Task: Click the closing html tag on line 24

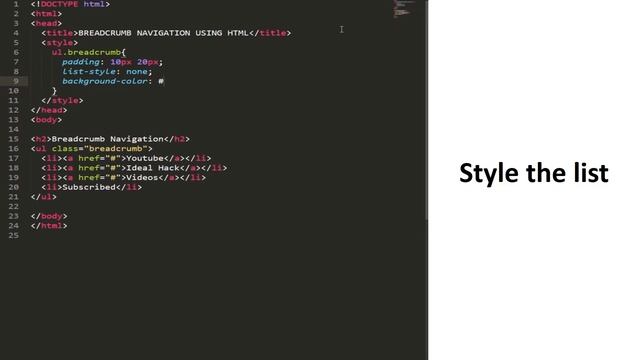Action: pyautogui.click(x=49, y=226)
